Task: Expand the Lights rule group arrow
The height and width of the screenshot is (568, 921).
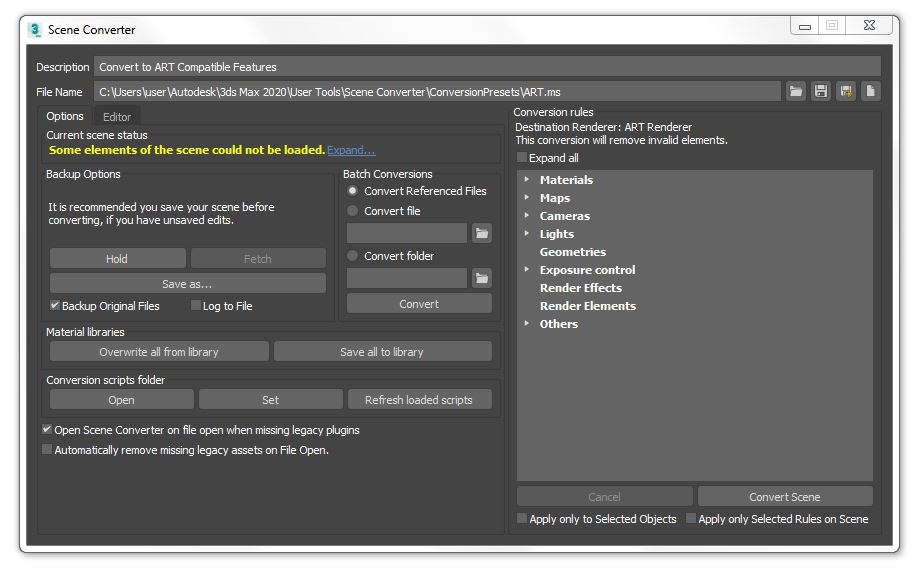Action: coord(527,233)
